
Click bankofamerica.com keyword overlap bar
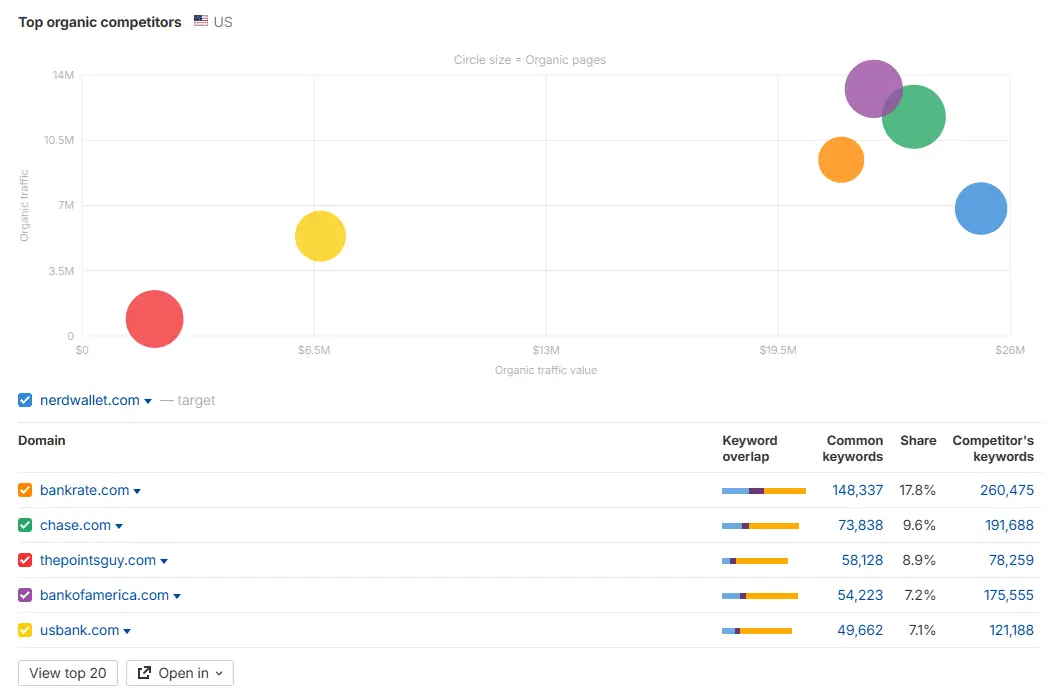(x=760, y=596)
